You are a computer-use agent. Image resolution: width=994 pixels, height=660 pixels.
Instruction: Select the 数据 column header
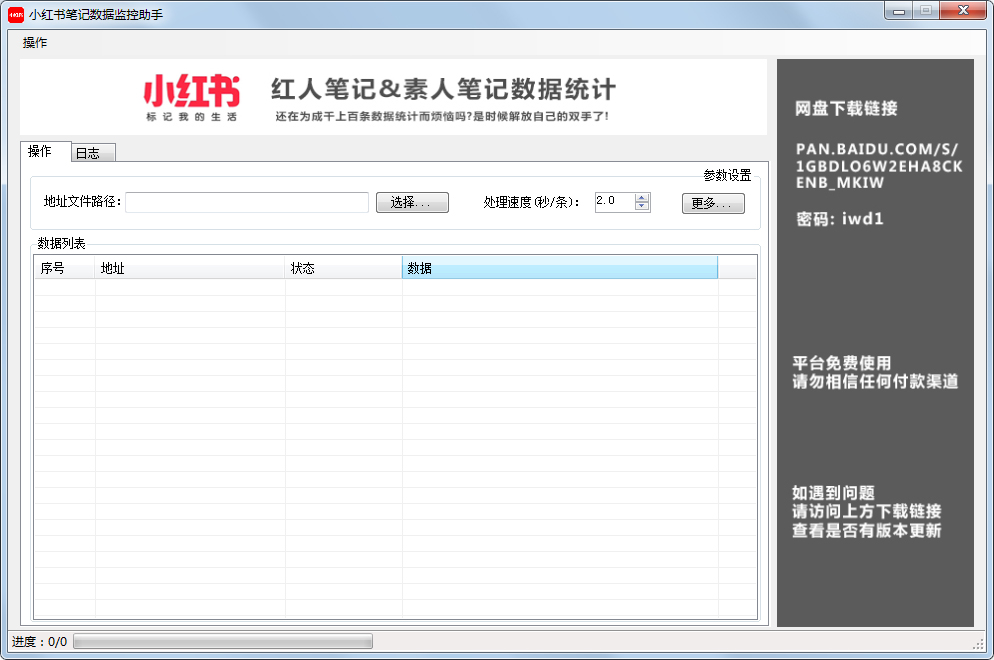[559, 268]
